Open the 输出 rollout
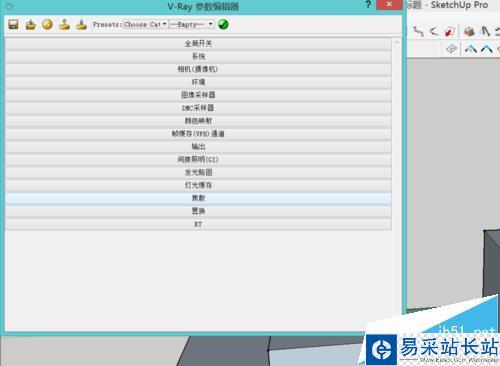This screenshot has height=366, width=500. 198,147
